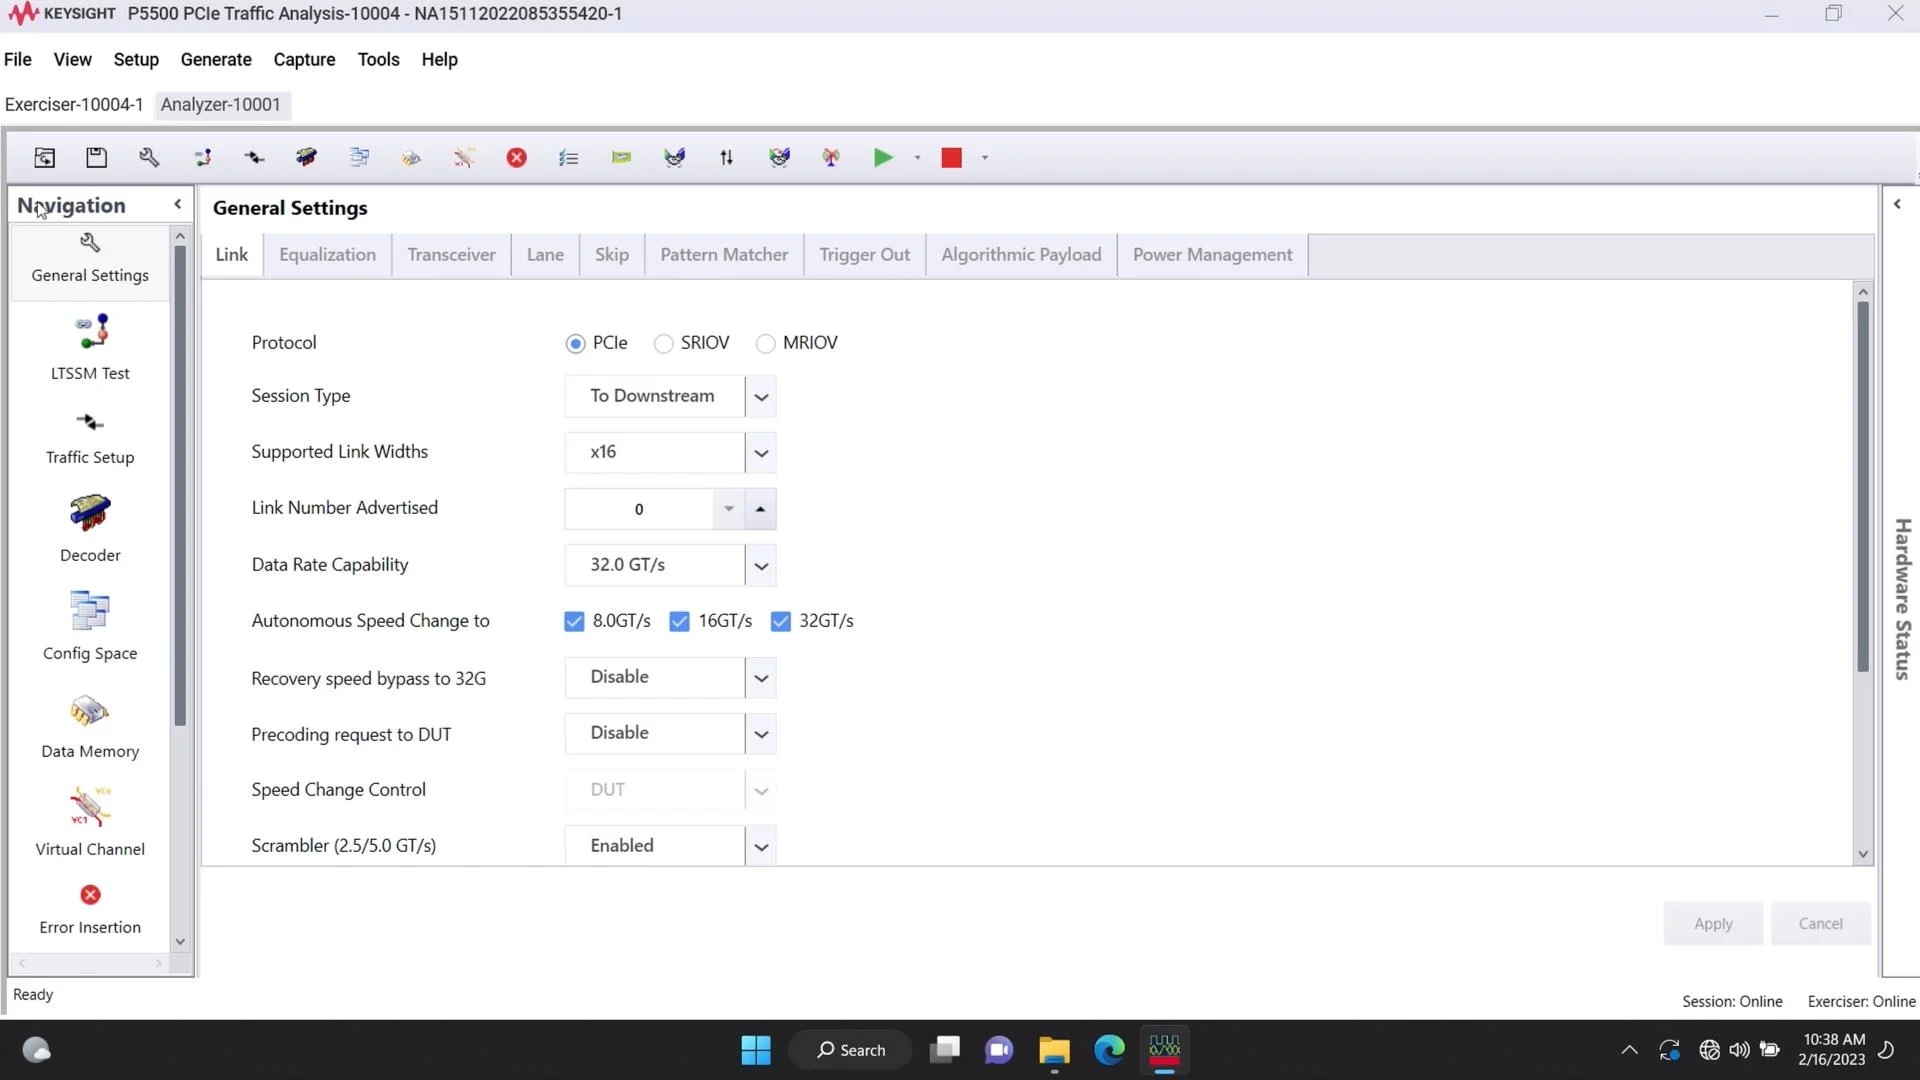Click the Virtual Channel toolbar icon
Viewport: 1920px width, 1080px height.
coord(464,157)
